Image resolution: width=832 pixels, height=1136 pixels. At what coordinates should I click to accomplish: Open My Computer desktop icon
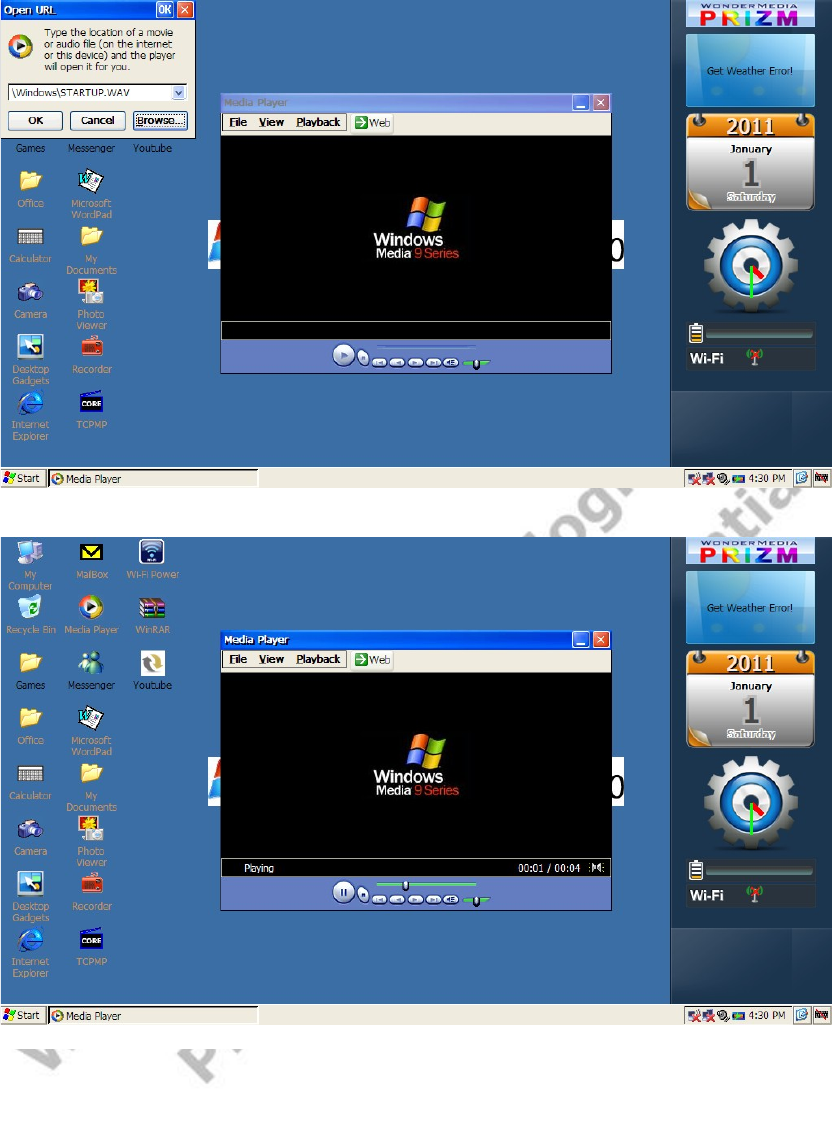coord(30,565)
